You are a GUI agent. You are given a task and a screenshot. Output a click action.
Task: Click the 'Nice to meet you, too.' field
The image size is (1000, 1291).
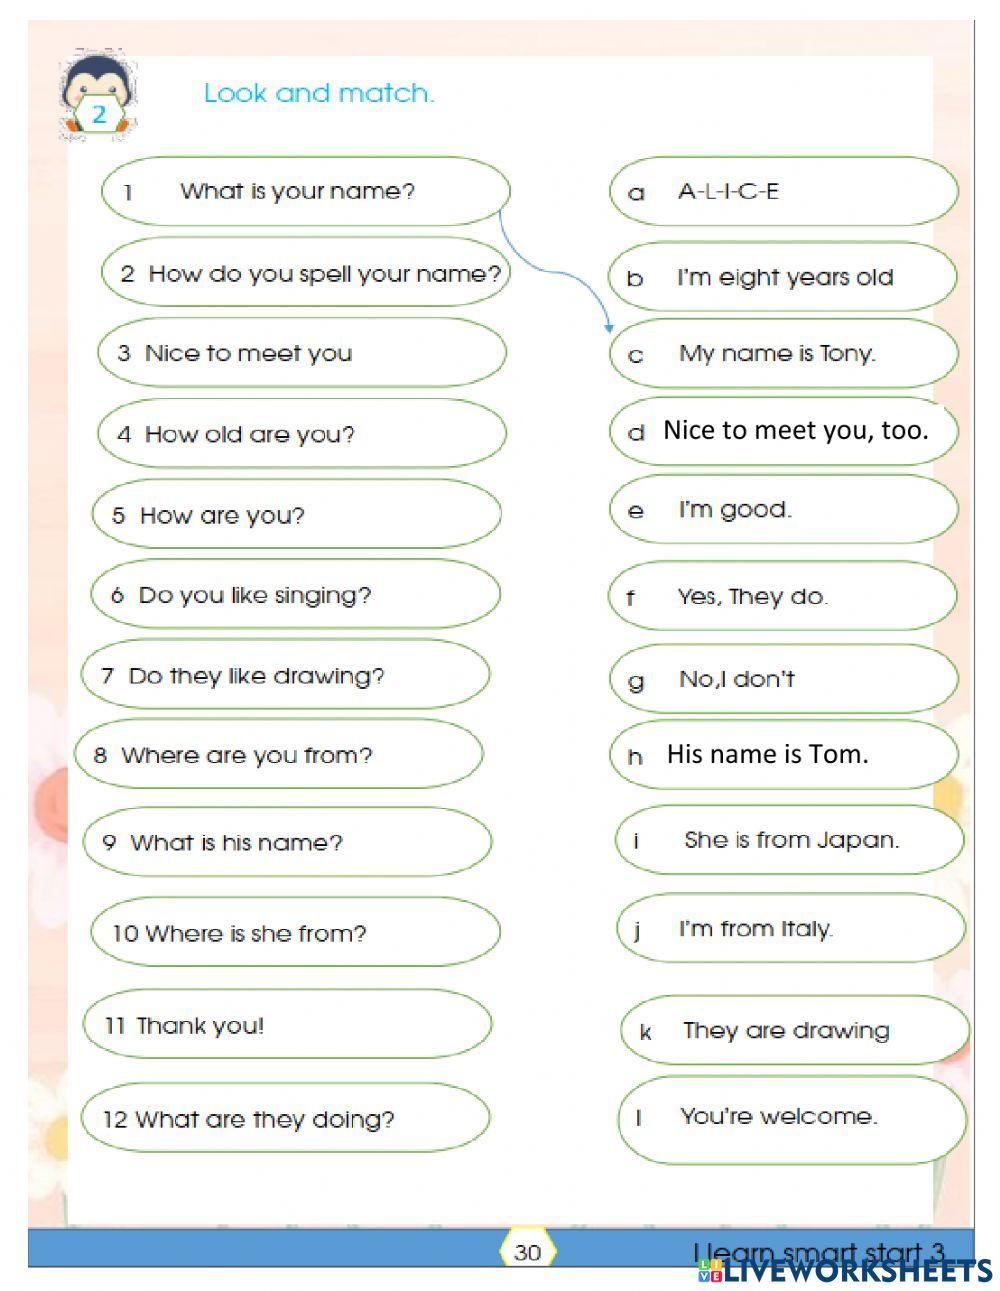(x=795, y=430)
